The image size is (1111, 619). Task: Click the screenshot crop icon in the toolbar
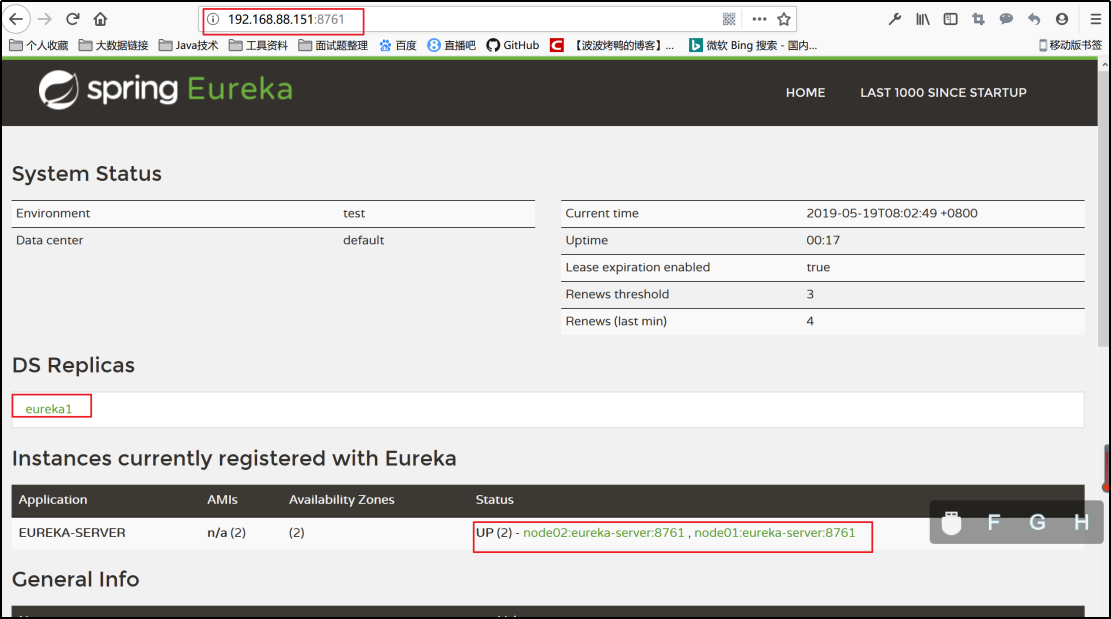pyautogui.click(x=979, y=19)
